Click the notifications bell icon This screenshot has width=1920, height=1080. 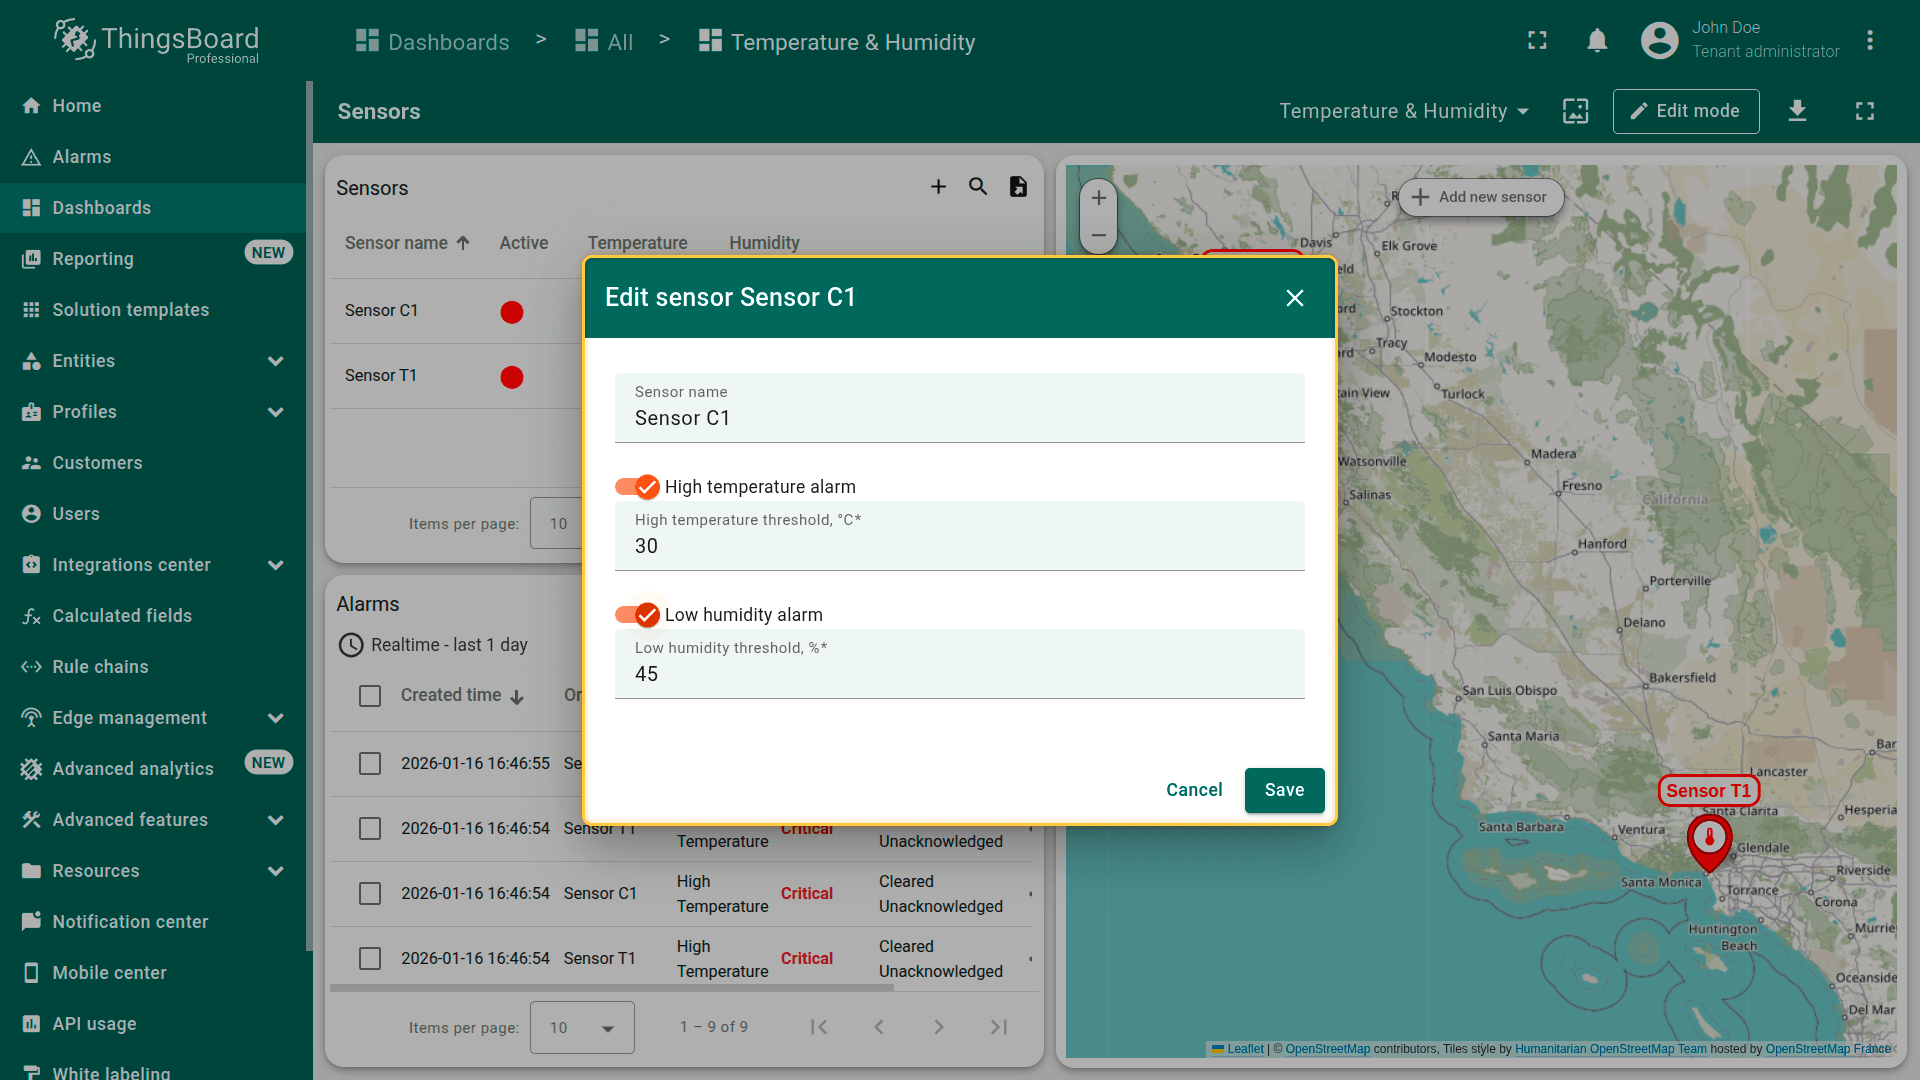(1597, 41)
